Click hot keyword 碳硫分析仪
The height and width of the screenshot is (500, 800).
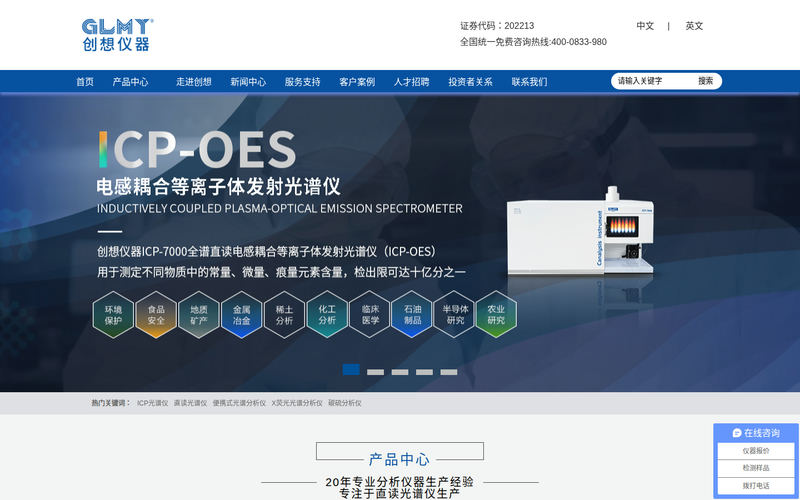(x=345, y=403)
